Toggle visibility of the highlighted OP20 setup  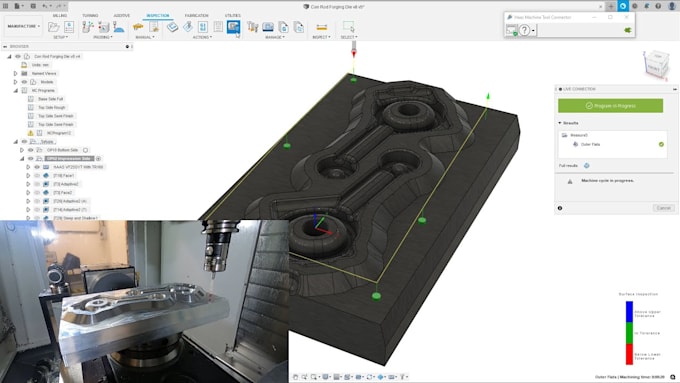(31, 159)
